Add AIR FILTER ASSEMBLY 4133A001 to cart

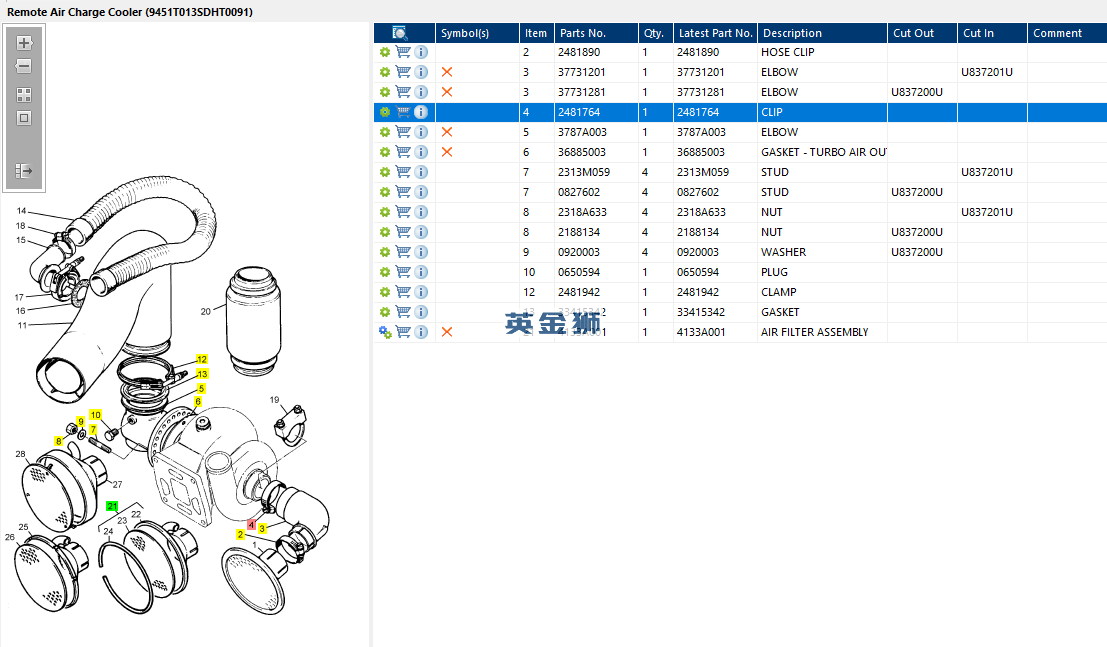(x=403, y=332)
